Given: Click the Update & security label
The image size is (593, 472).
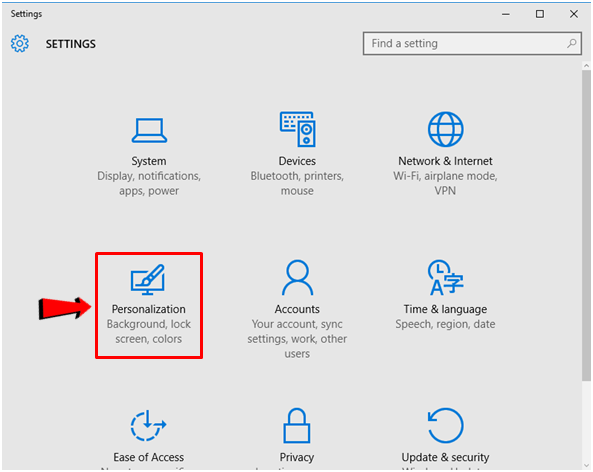Looking at the screenshot, I should (x=445, y=458).
